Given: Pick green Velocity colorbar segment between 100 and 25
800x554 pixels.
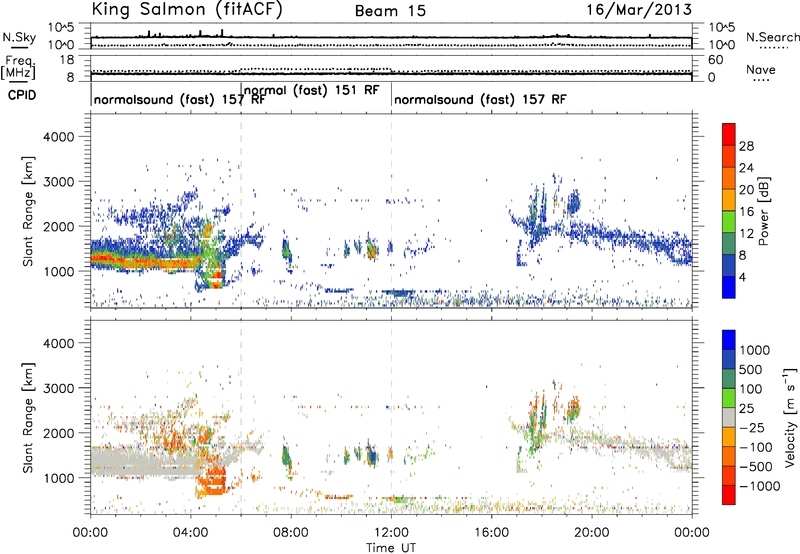Looking at the screenshot, I should tap(729, 398).
